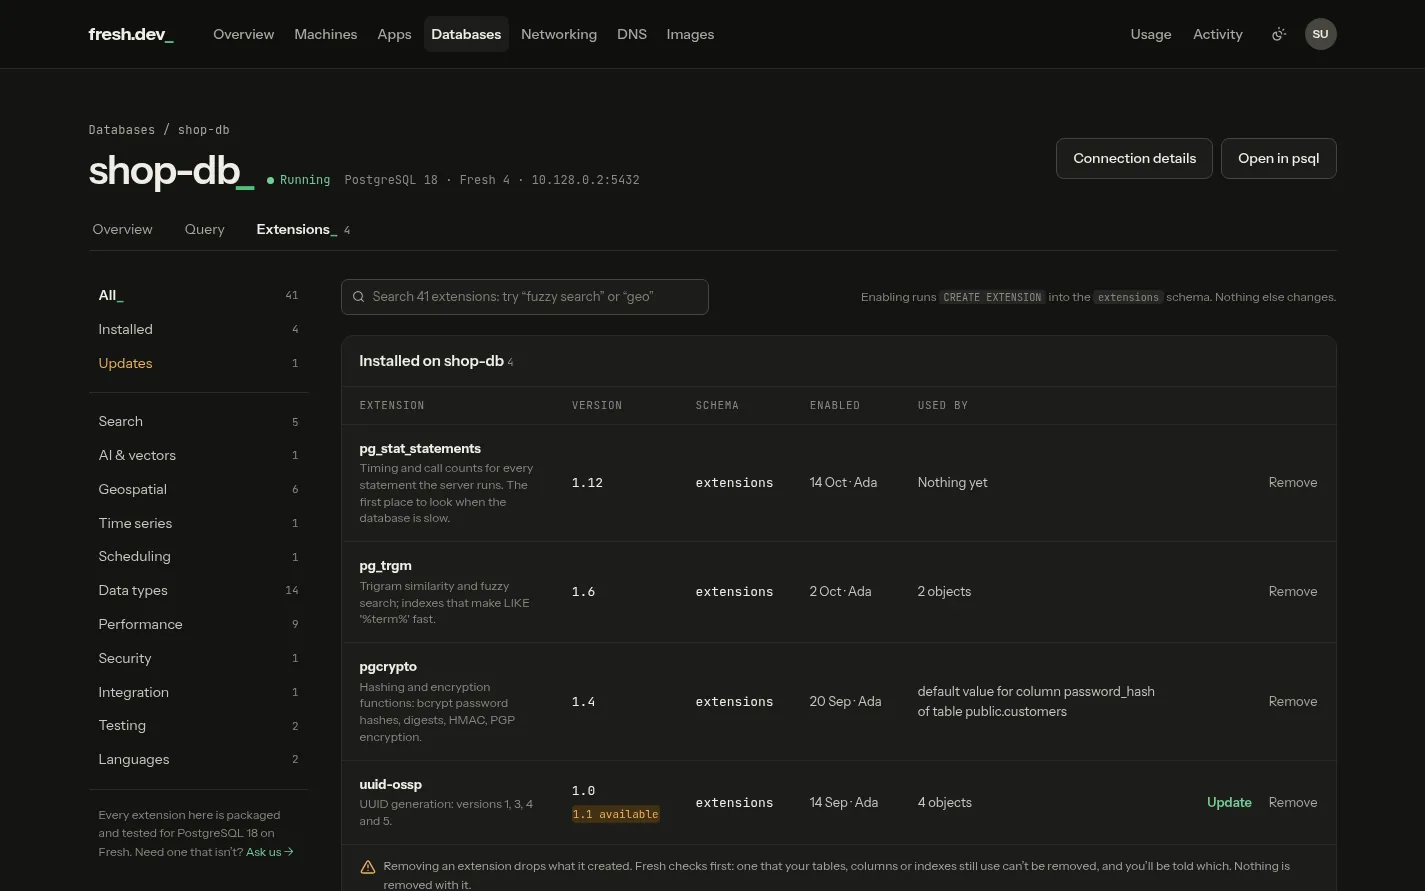Screen dimensions: 1425x891
Task: Click the fresh.dev logo
Action: pos(131,34)
